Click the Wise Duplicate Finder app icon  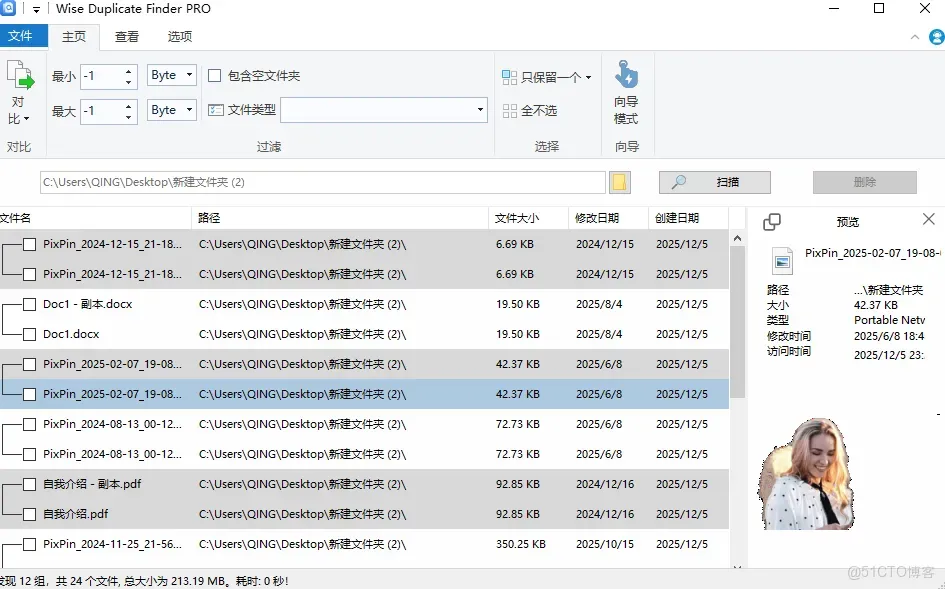tap(11, 8)
